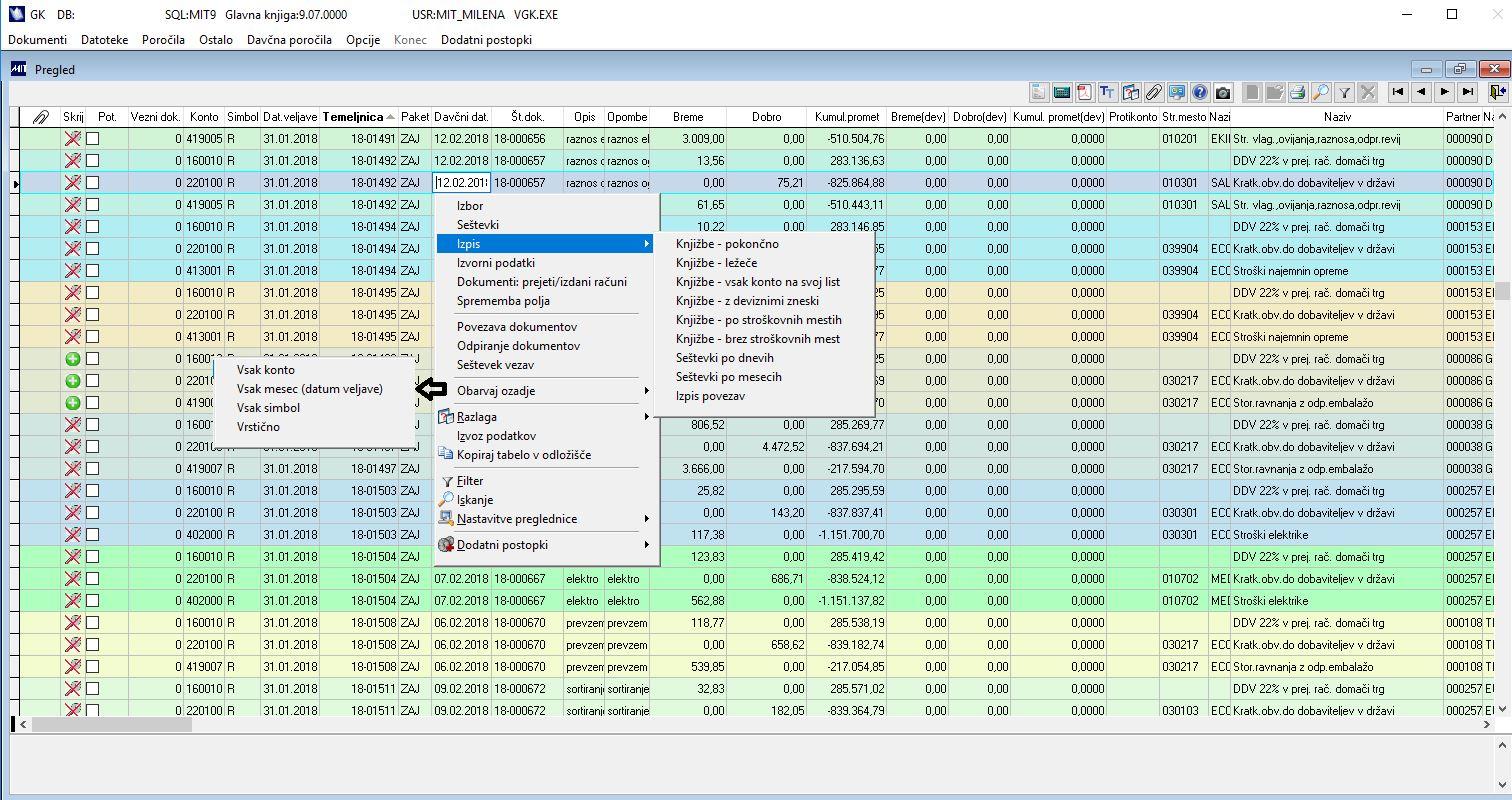The height and width of the screenshot is (800, 1512).
Task: Click the camera screenshot toolbar icon
Action: (1222, 92)
